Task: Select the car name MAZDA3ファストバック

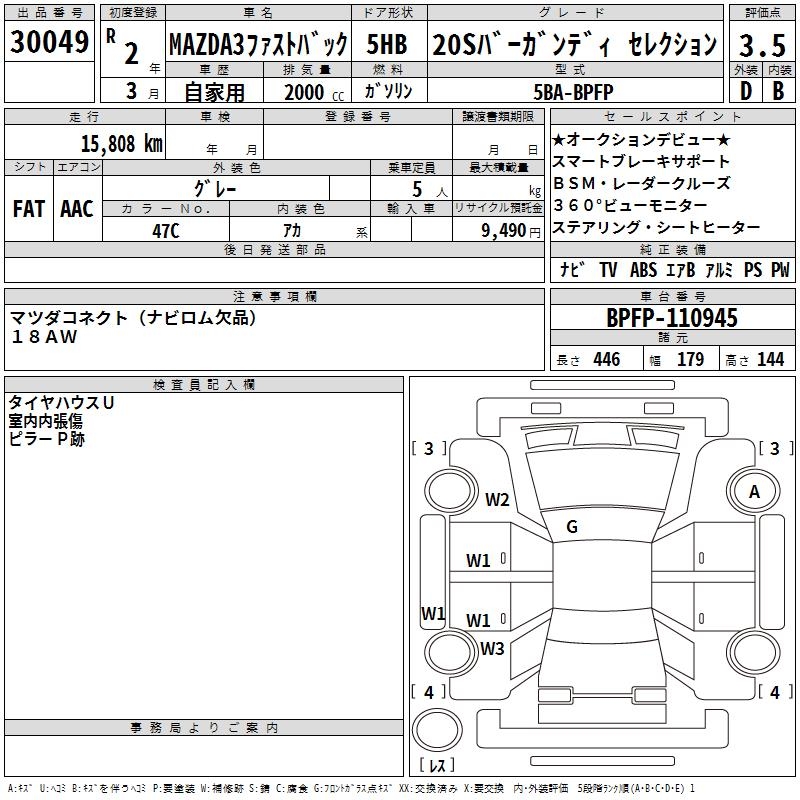Action: tap(258, 44)
